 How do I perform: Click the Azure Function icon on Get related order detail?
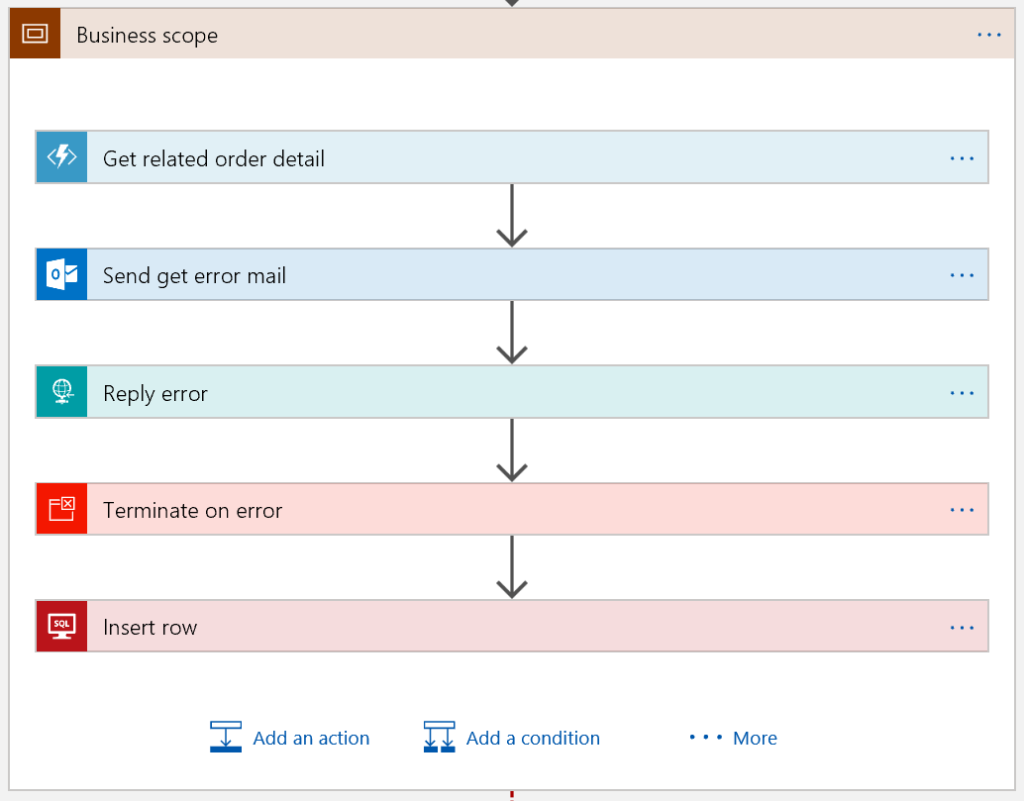[x=62, y=157]
